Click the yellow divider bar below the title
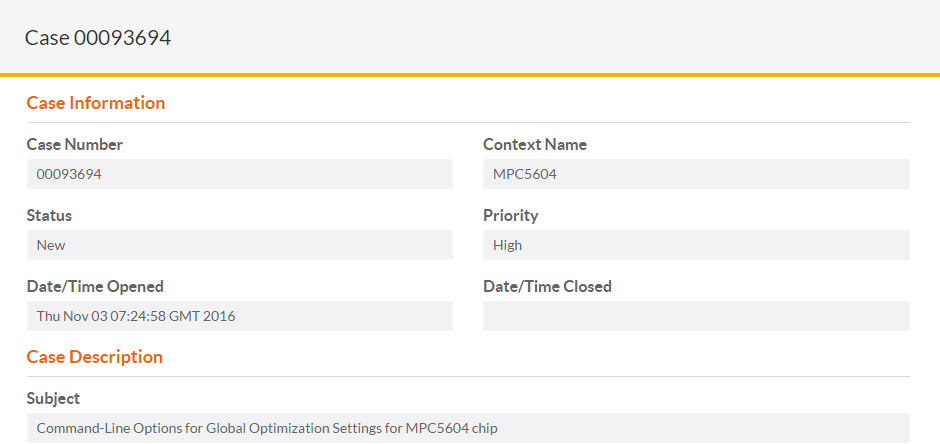Viewport: 940px width, 444px height. tap(470, 75)
